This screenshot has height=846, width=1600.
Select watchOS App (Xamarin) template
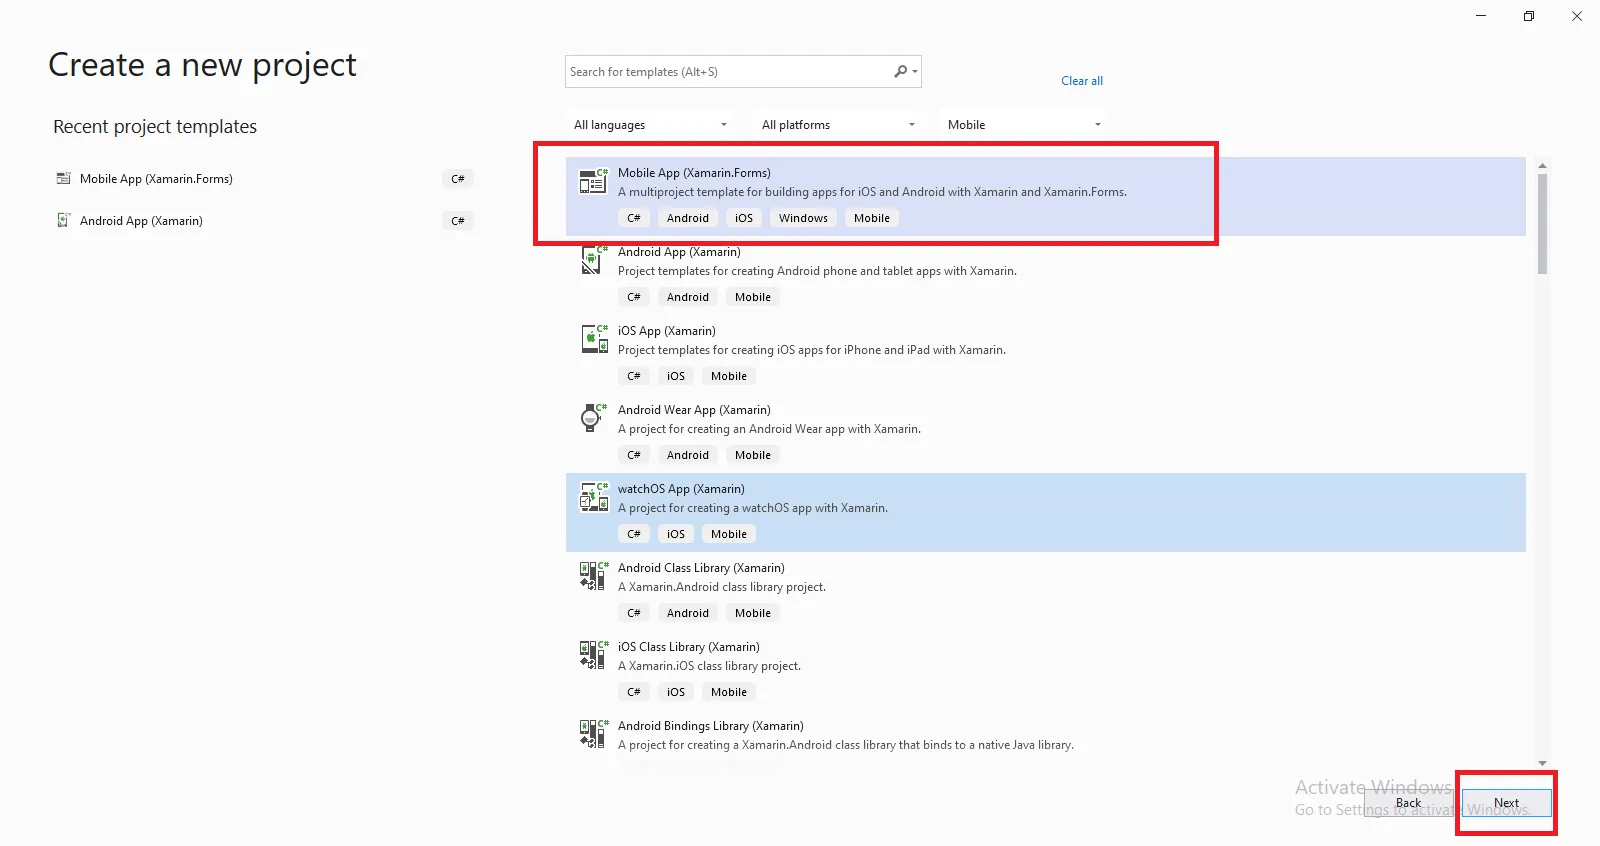pos(1046,512)
